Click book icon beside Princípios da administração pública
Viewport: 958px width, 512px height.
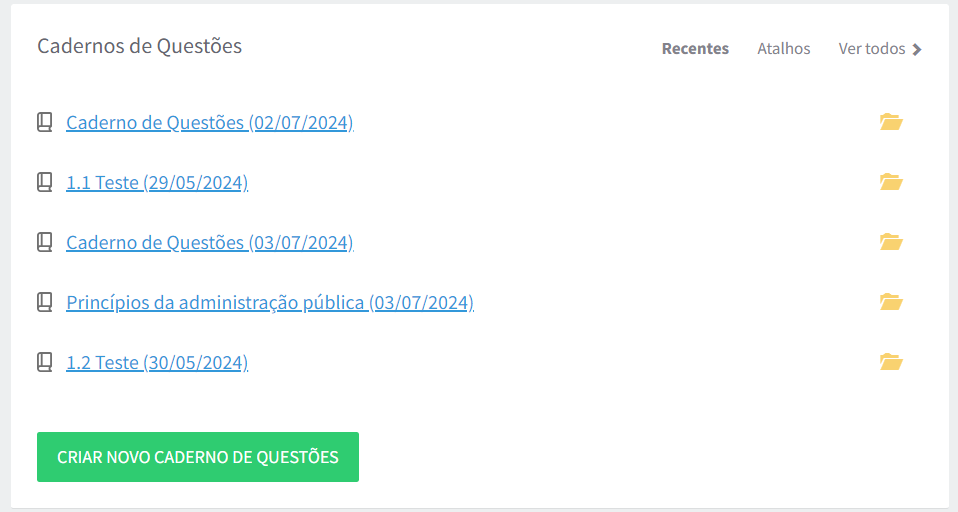tap(45, 302)
